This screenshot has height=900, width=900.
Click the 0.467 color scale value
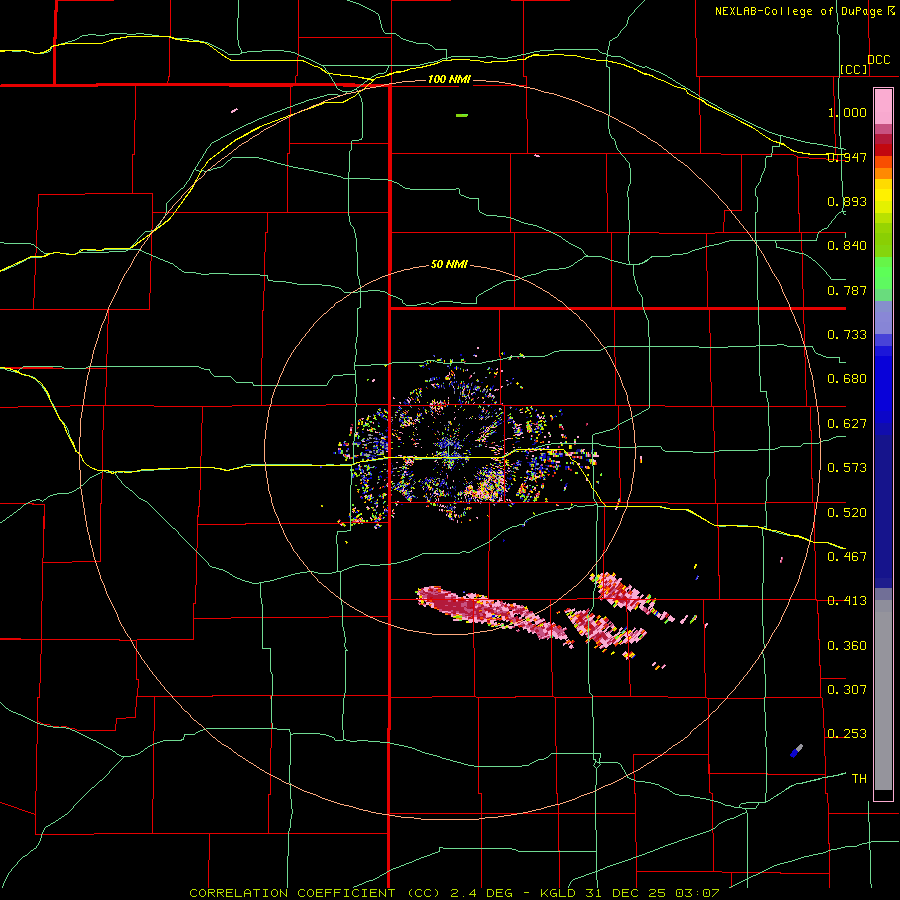(x=847, y=556)
